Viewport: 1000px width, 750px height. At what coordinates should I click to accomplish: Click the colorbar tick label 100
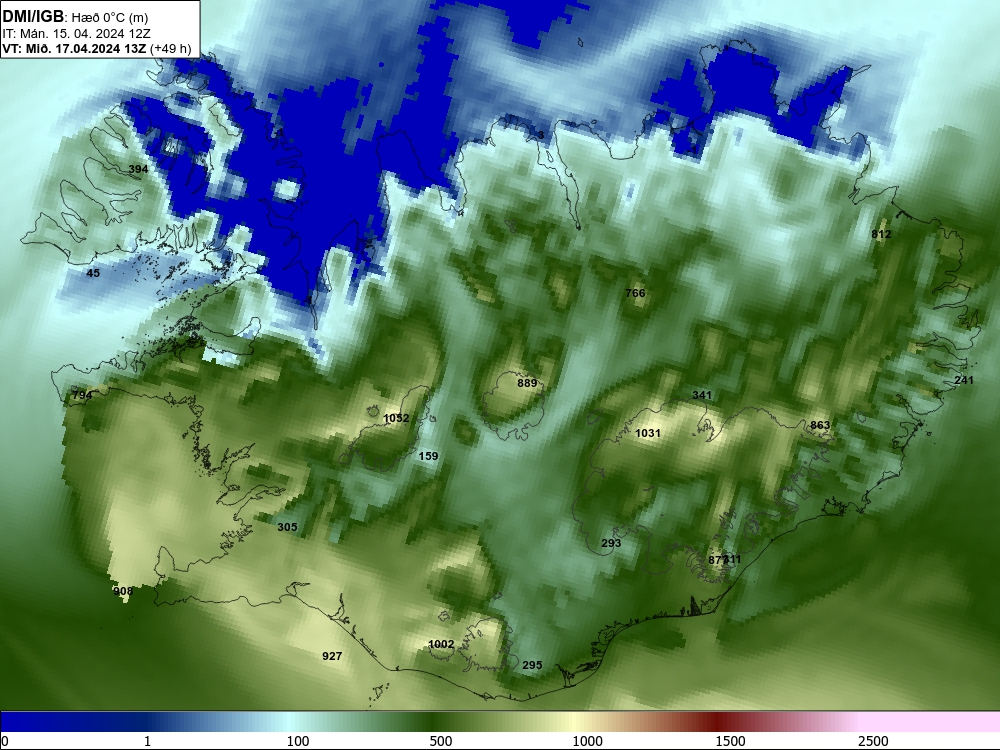(298, 741)
